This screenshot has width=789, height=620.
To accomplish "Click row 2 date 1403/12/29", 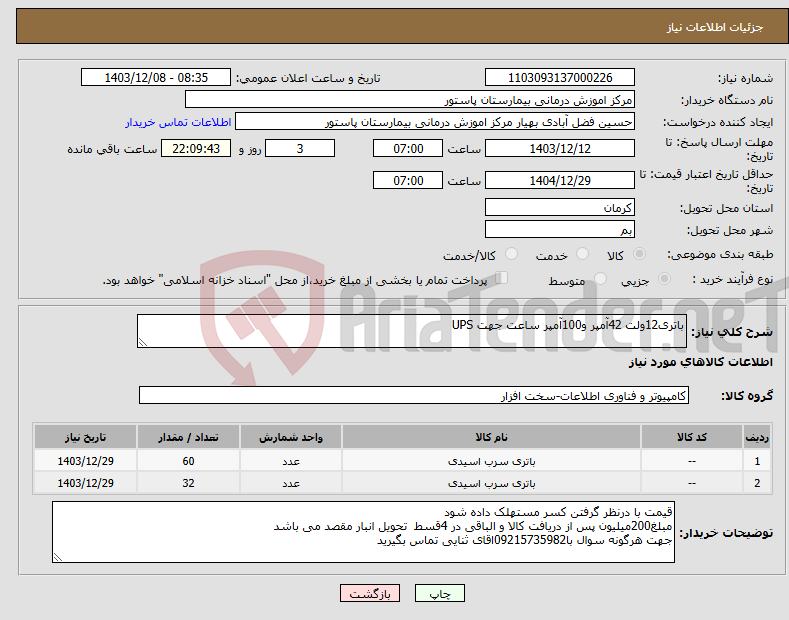I will 85,483.
